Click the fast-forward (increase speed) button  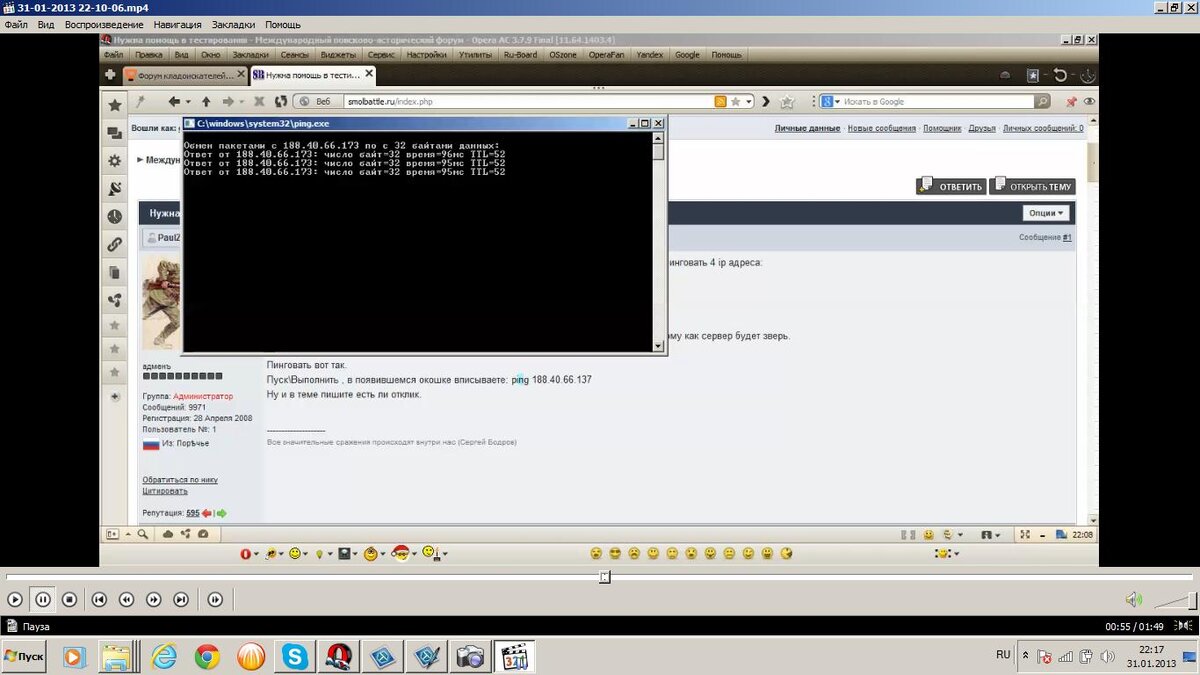click(154, 600)
